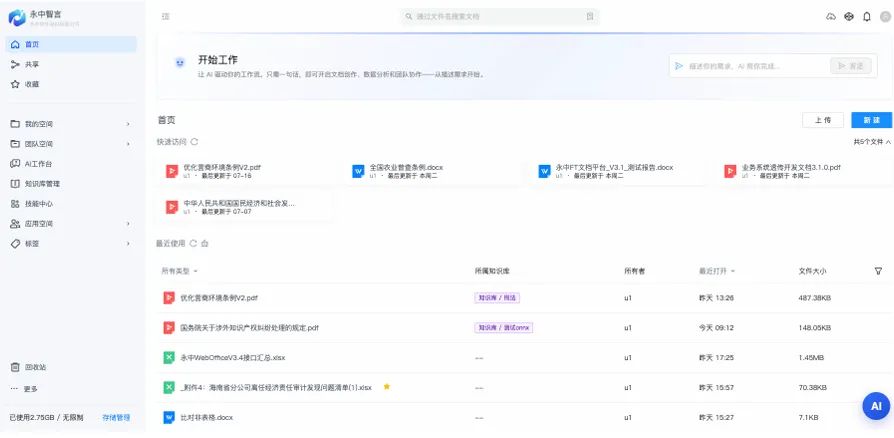Click the 文件大小 column header
Viewport: 894px width, 438px height.
pyautogui.click(x=812, y=271)
